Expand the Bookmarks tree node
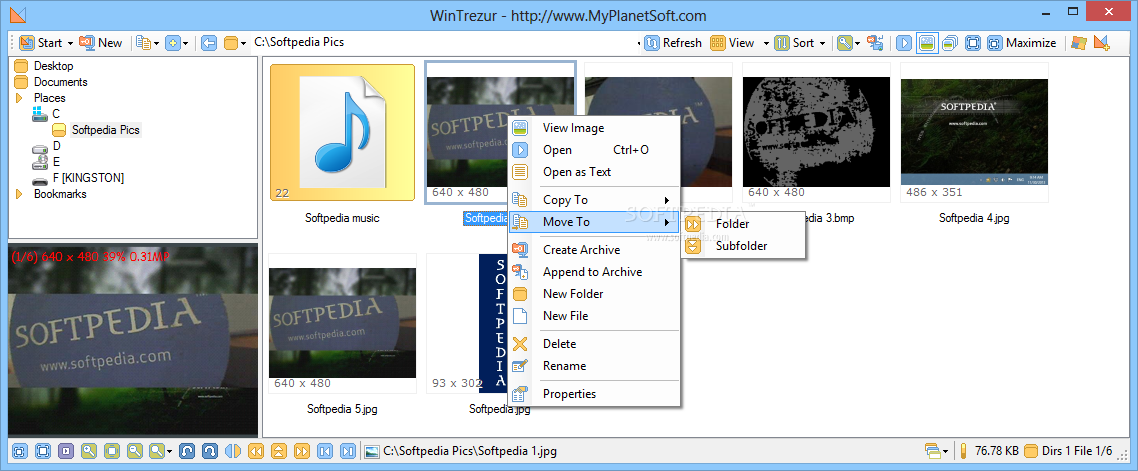 (19, 194)
